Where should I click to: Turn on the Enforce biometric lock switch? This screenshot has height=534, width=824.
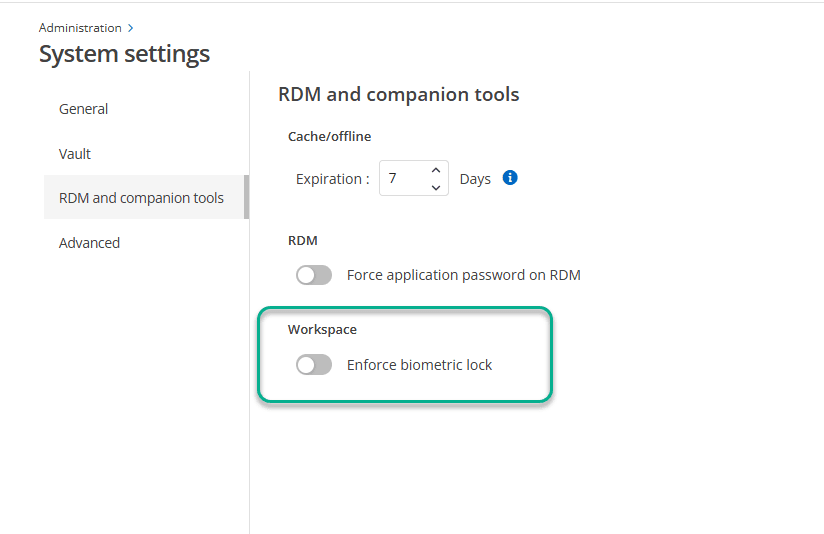pos(314,365)
